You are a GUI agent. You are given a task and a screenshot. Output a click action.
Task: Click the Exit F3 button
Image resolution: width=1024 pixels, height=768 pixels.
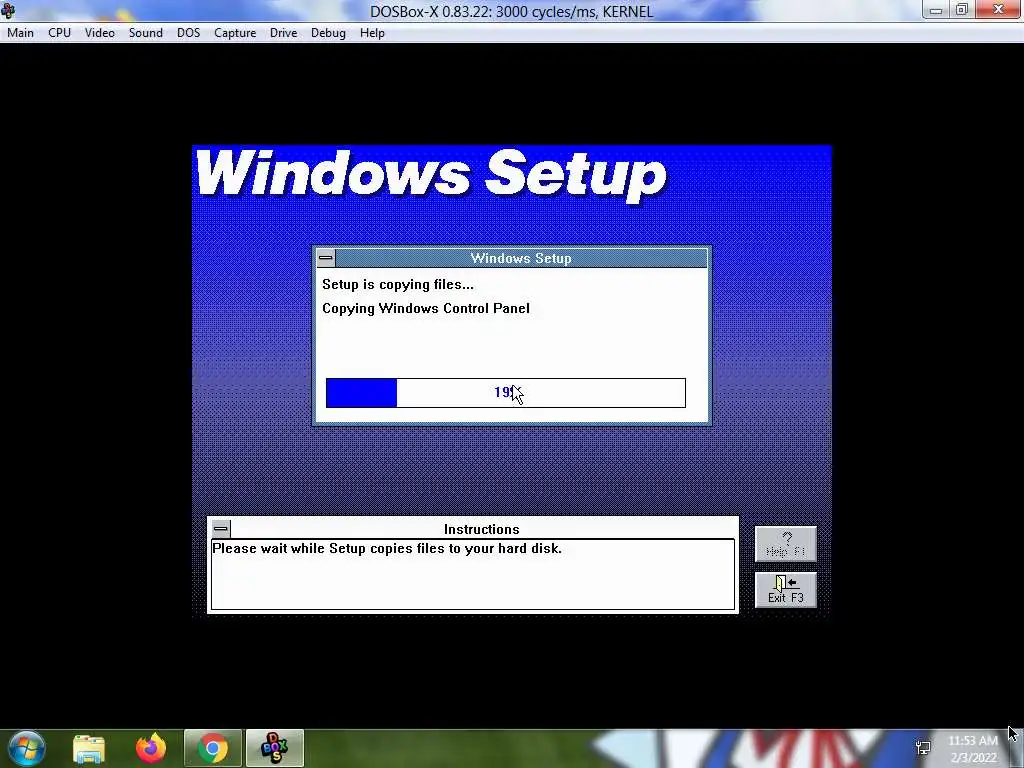pyautogui.click(x=786, y=590)
